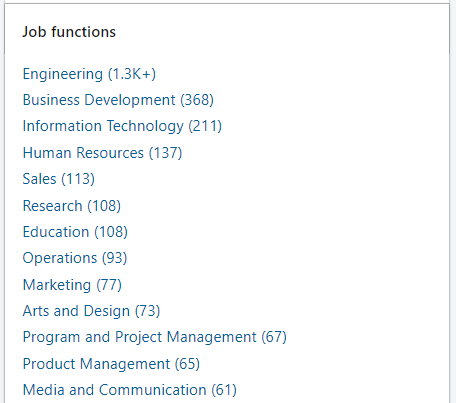Click the count (211) next to Information Technology

[x=205, y=126]
